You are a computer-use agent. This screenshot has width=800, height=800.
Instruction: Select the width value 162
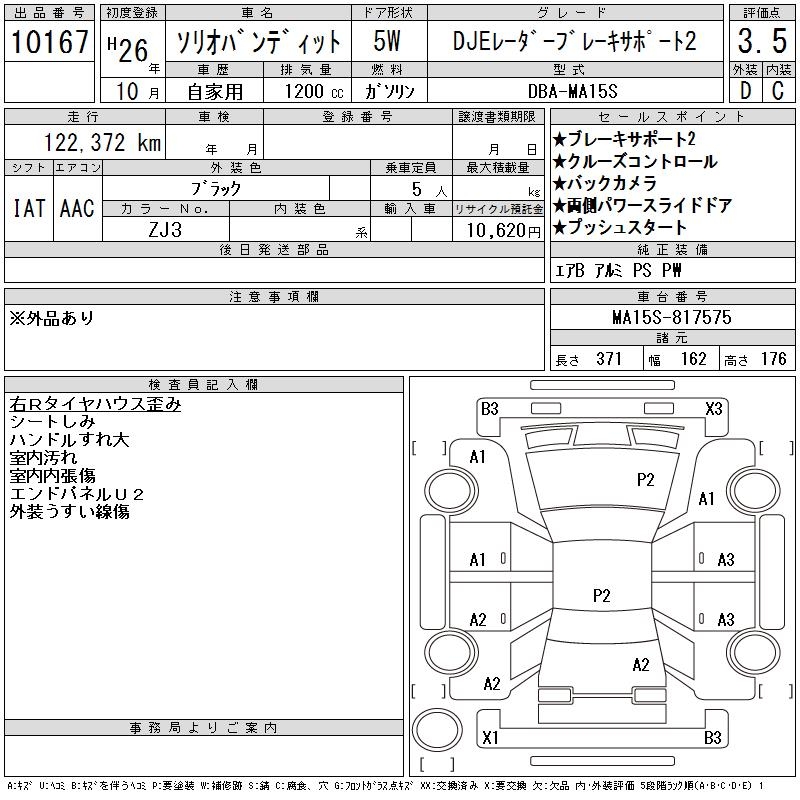pos(693,359)
